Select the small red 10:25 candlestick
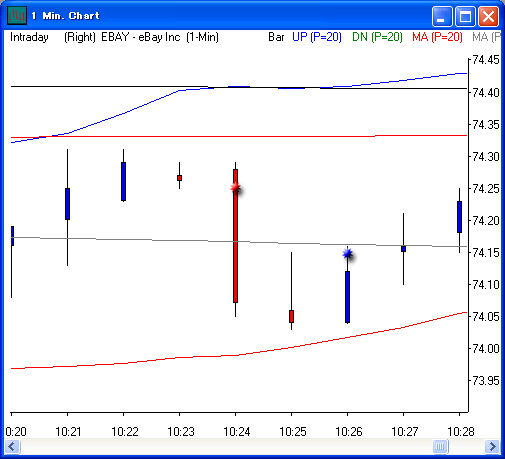The width and height of the screenshot is (505, 459). [x=291, y=316]
